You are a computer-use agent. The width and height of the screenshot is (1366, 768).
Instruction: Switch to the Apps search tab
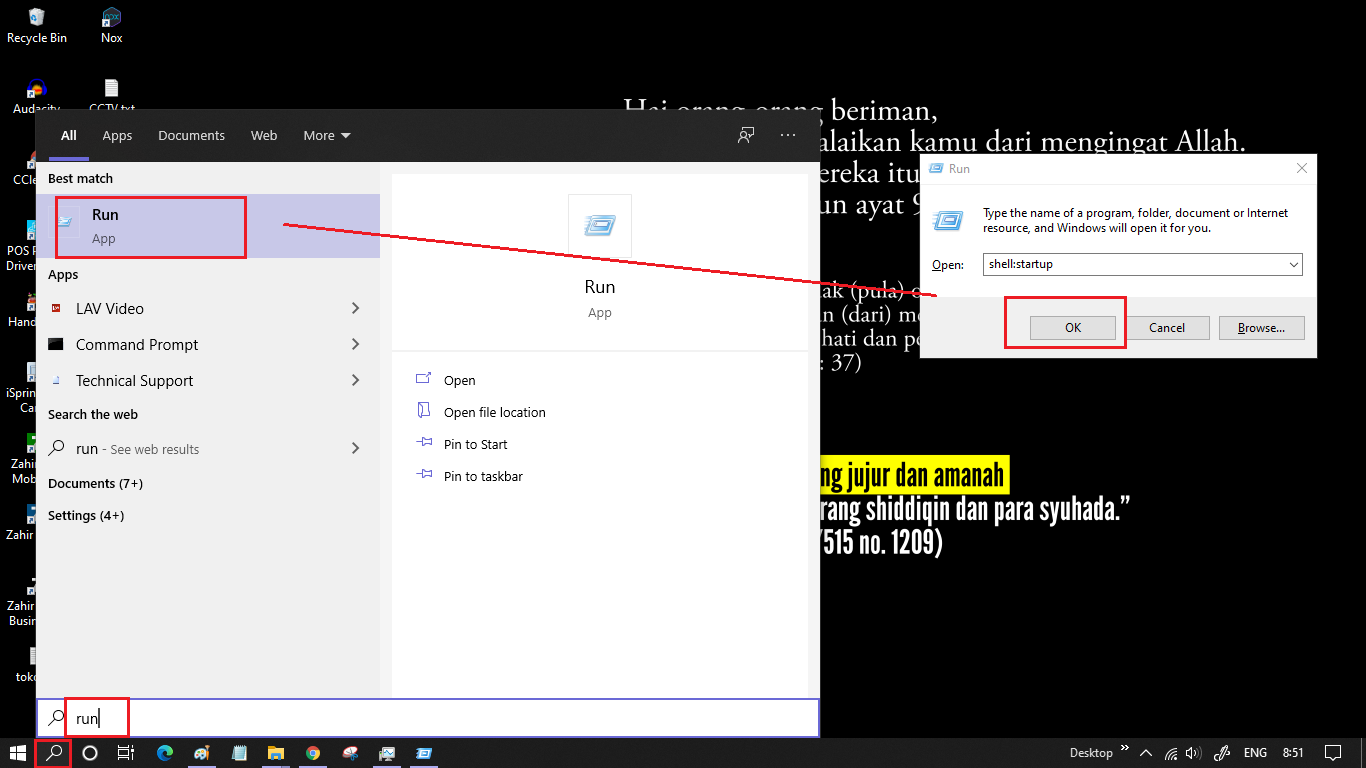(x=117, y=135)
